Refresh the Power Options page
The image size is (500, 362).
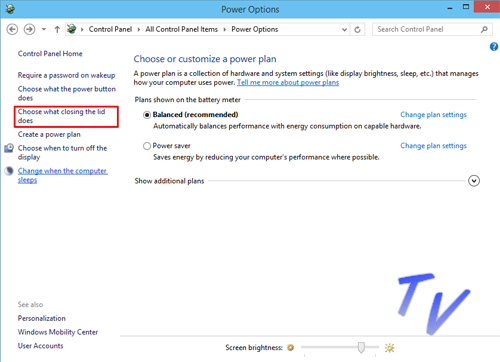pos(357,30)
